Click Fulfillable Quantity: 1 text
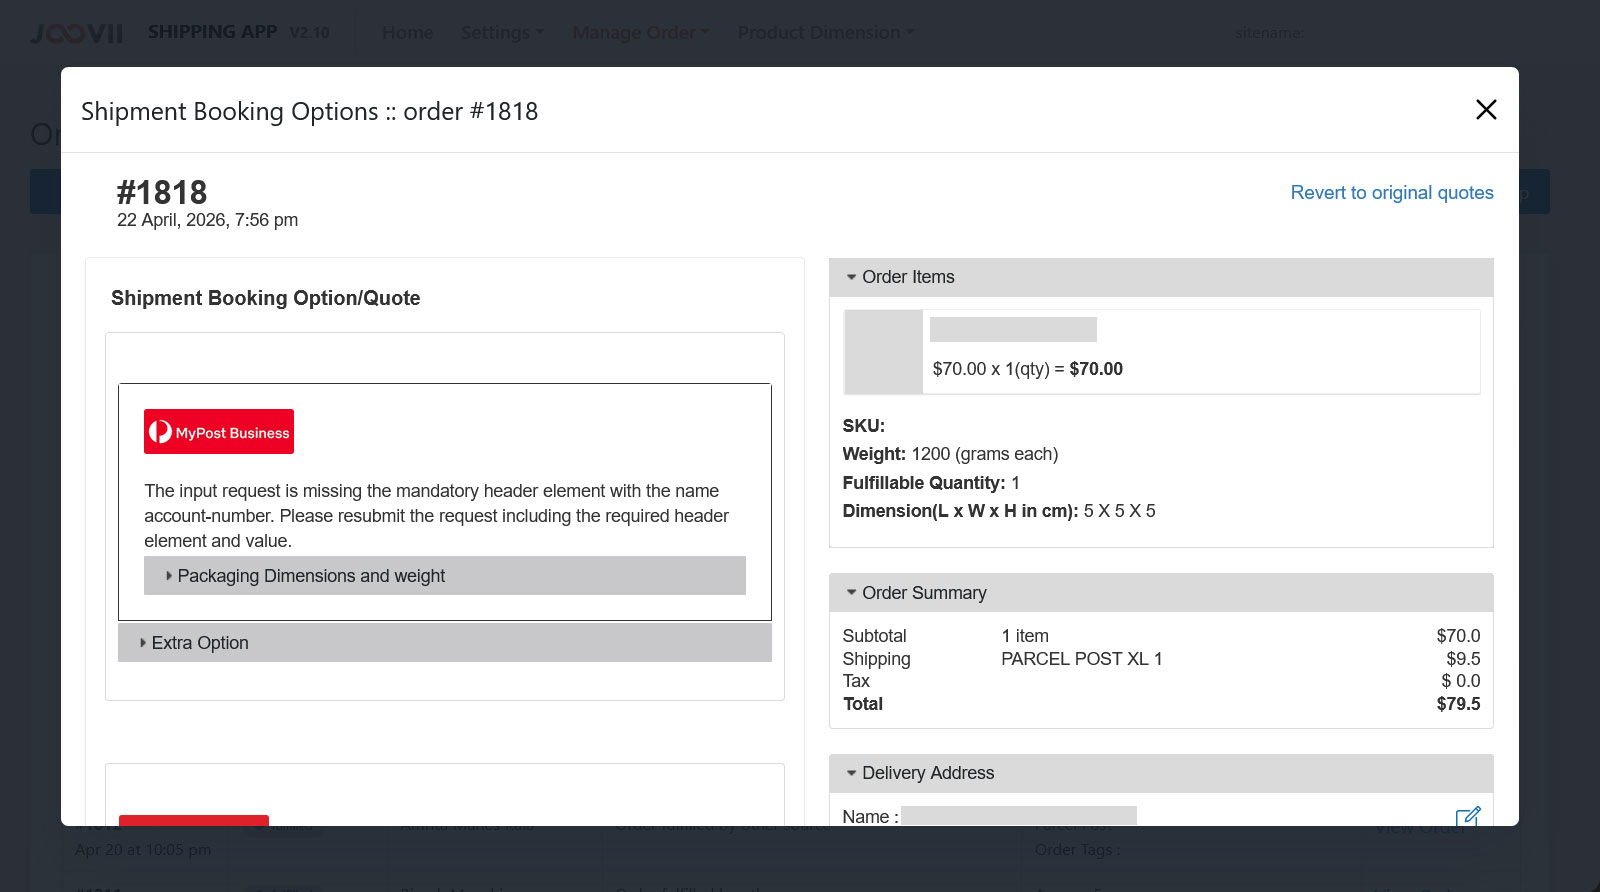 pyautogui.click(x=931, y=483)
